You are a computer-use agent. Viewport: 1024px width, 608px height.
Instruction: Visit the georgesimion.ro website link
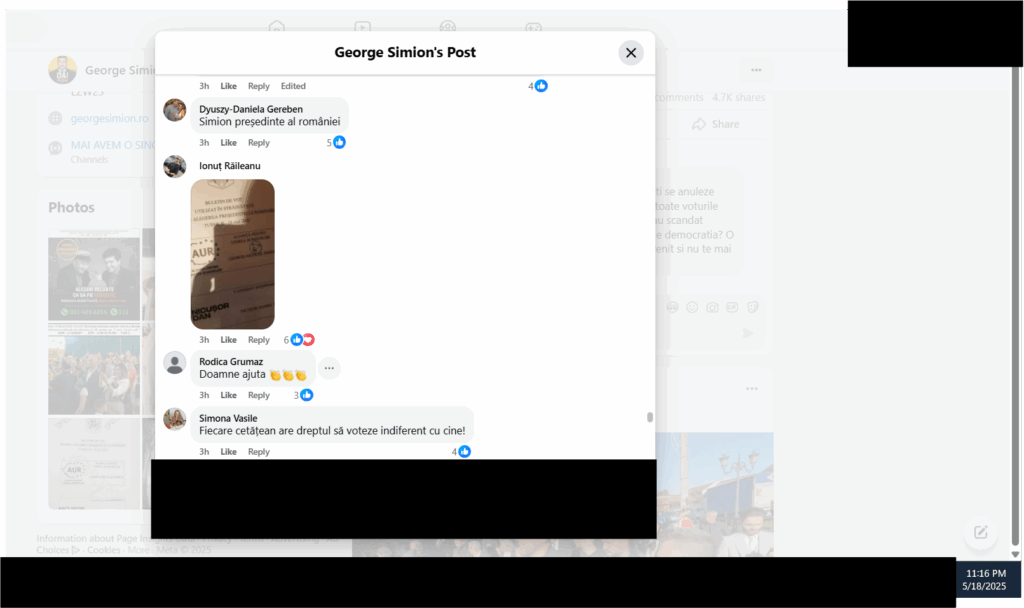tap(110, 118)
